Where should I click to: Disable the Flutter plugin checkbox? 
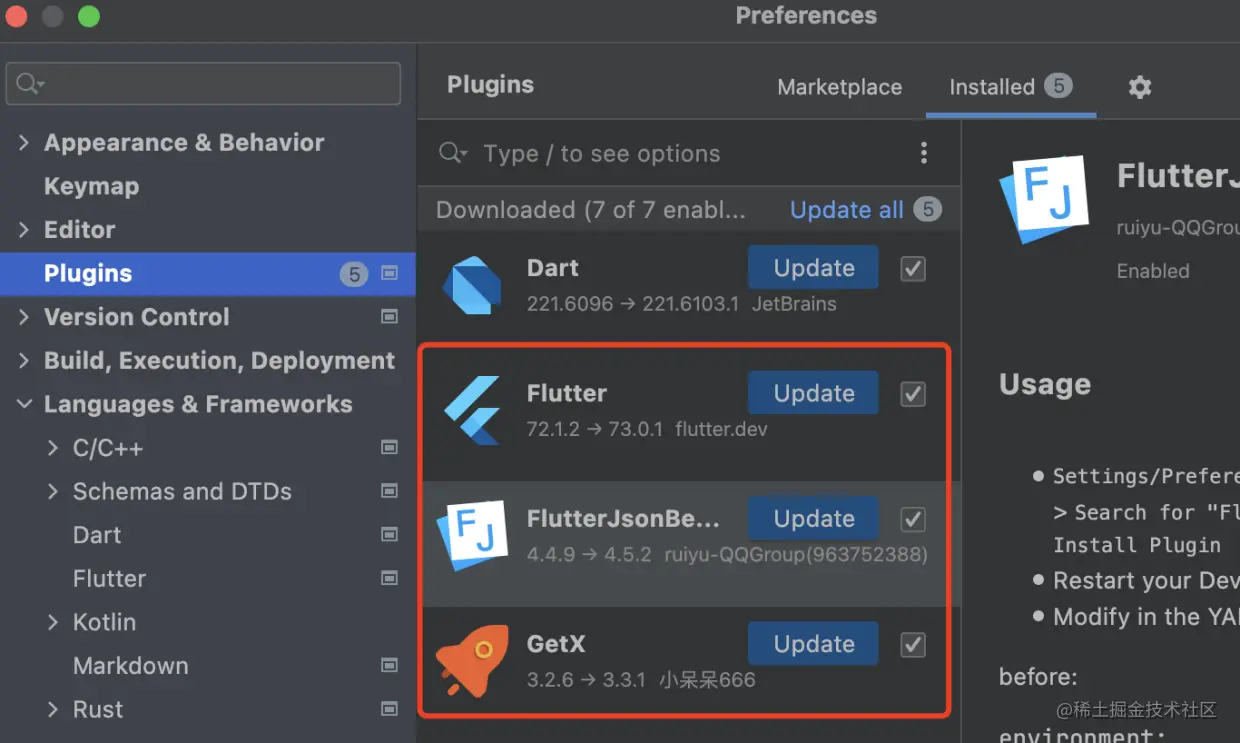pos(913,394)
